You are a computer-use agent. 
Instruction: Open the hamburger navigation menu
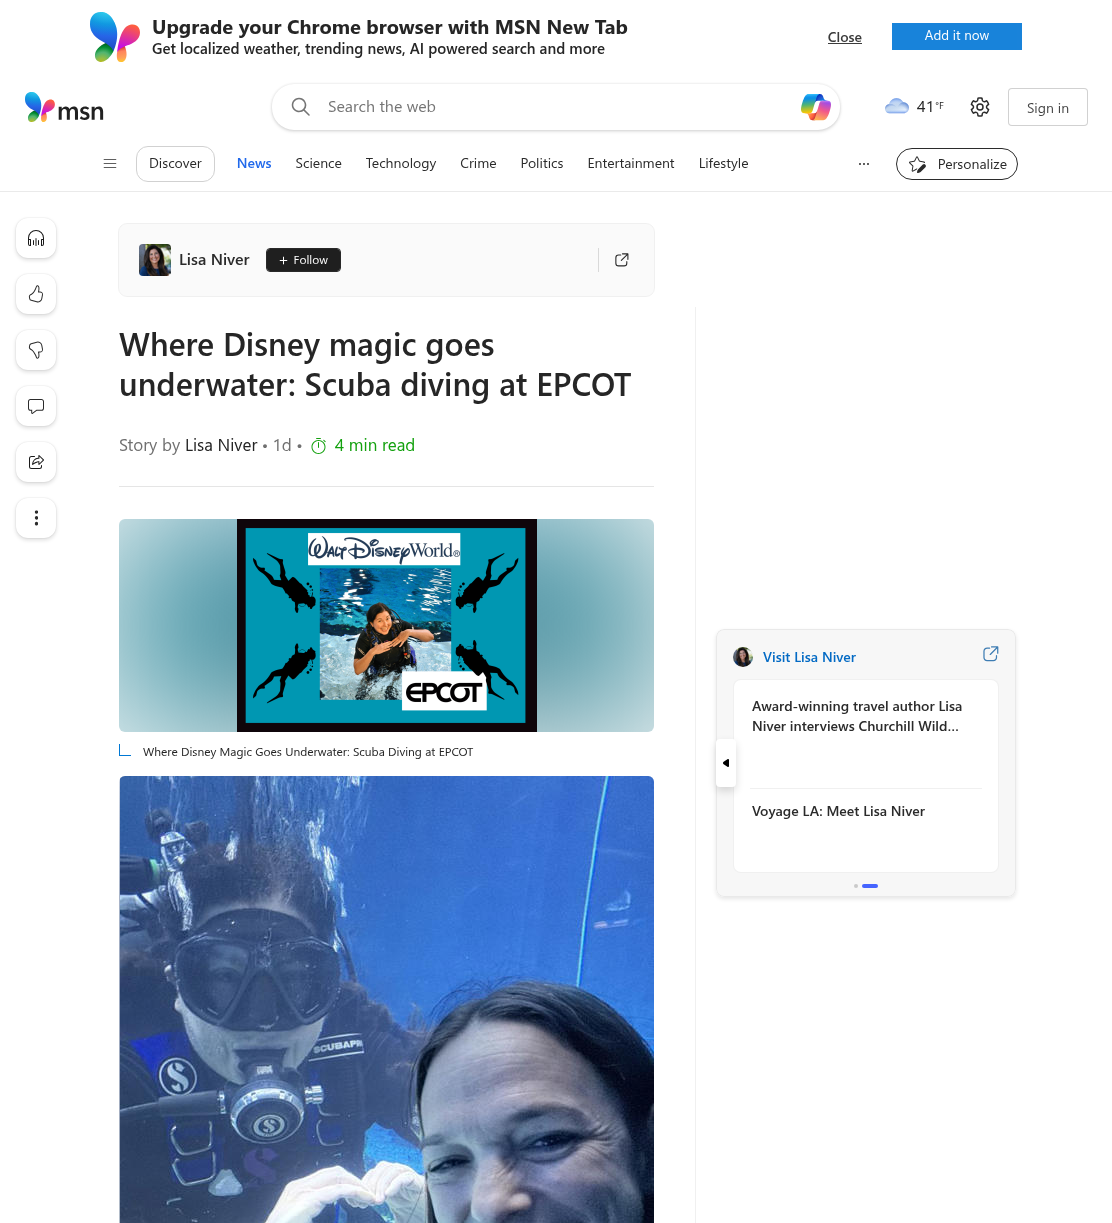[110, 164]
